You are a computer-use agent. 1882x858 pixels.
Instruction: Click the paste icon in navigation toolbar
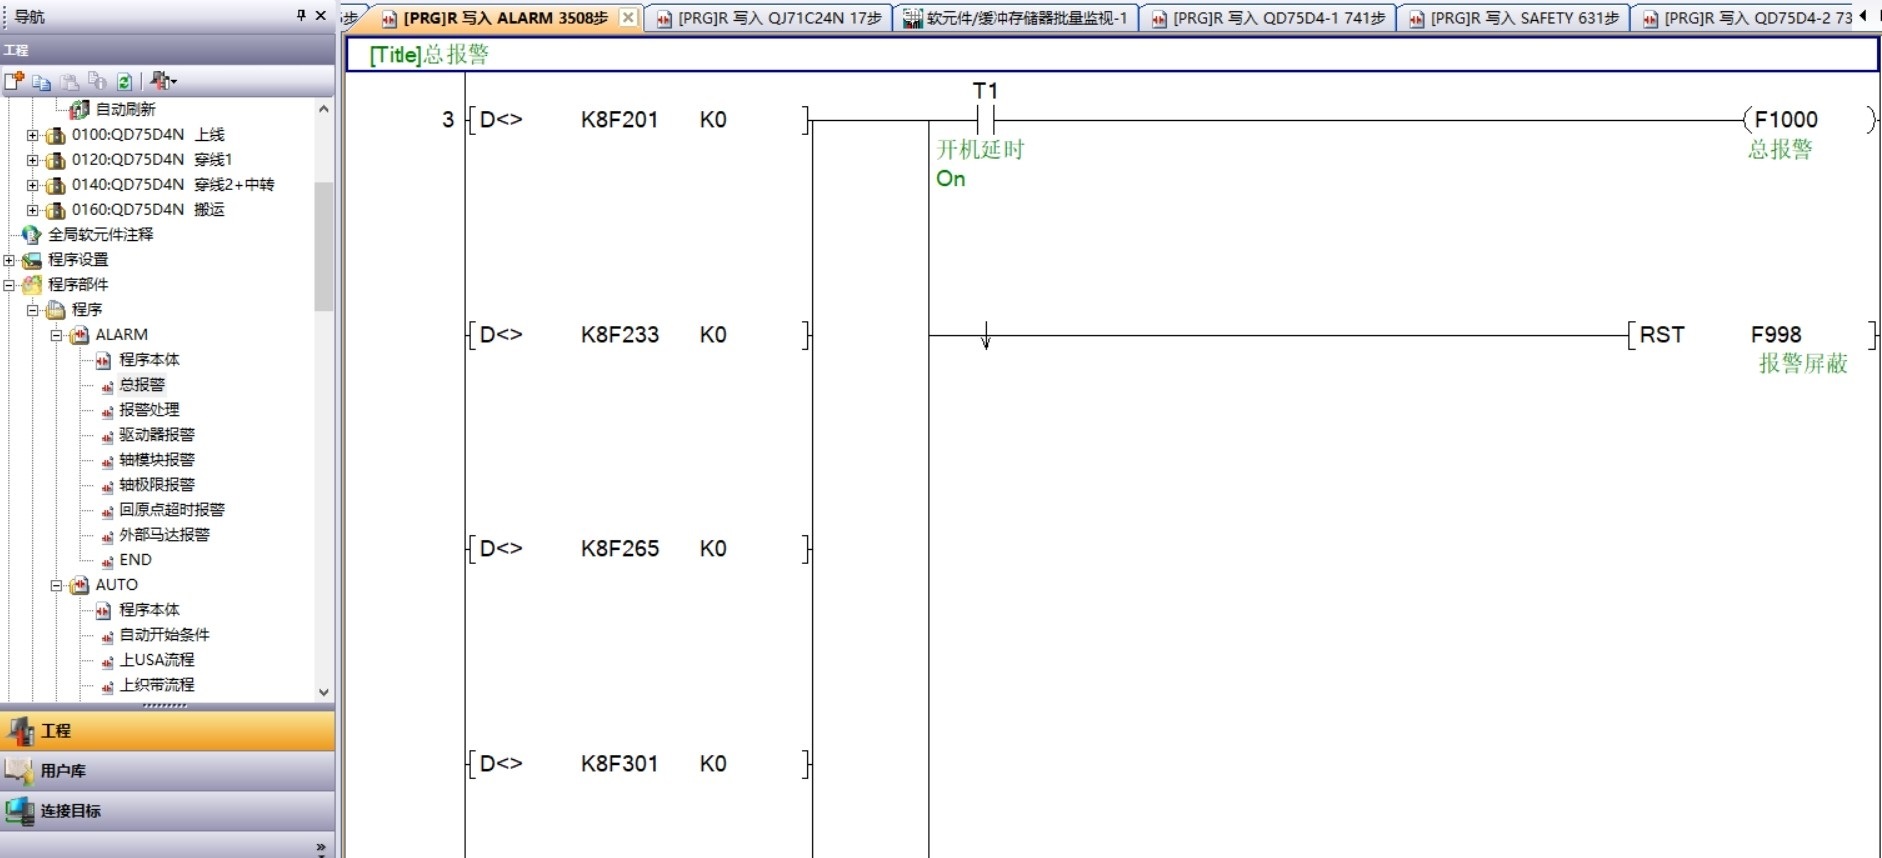pos(69,81)
